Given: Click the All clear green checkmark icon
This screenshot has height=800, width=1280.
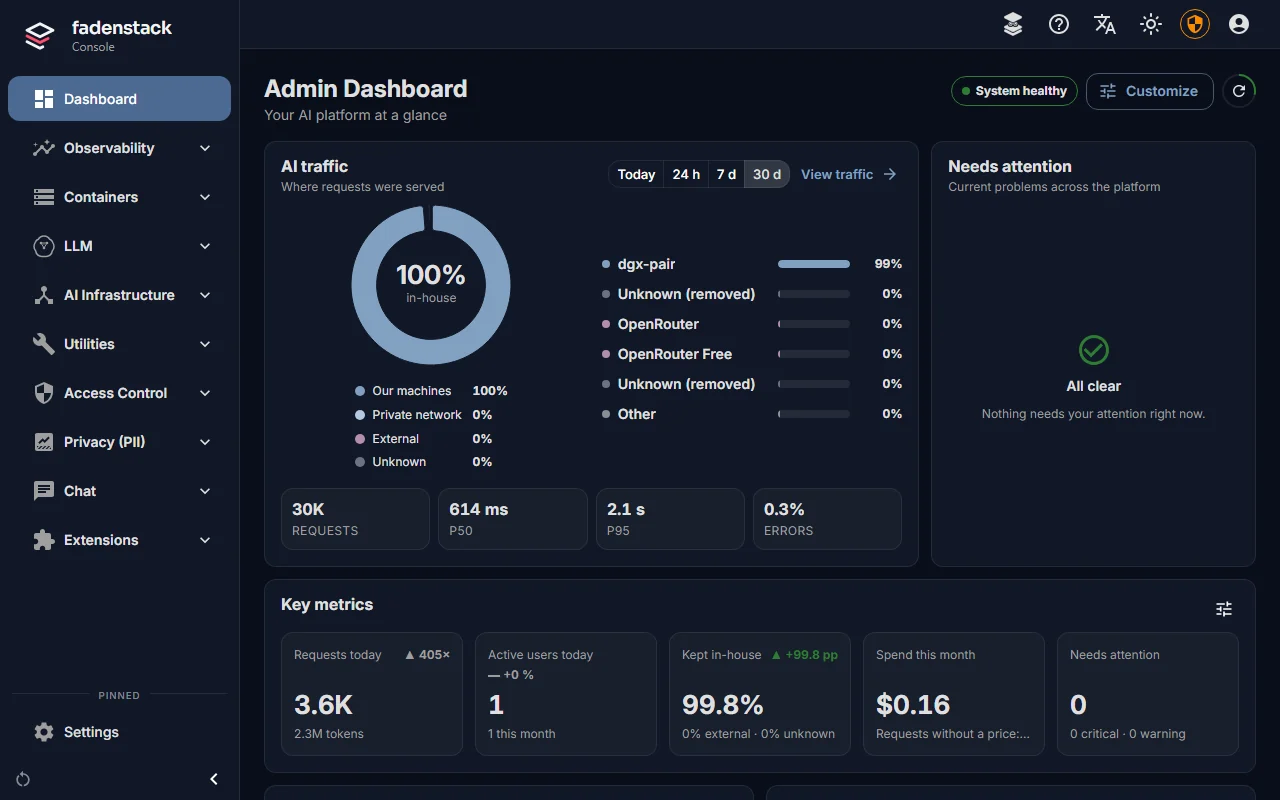Looking at the screenshot, I should click(x=1094, y=350).
